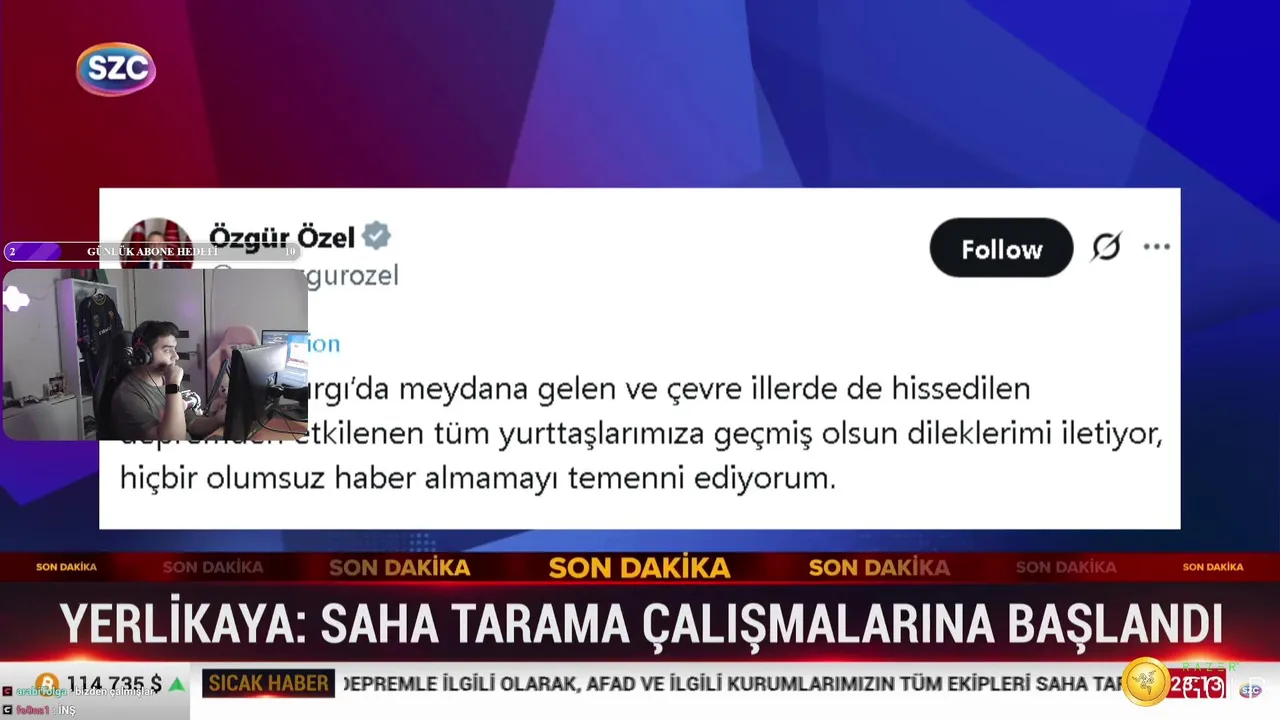Click the SZC channel logo
The width and height of the screenshot is (1280, 720).
click(x=116, y=69)
